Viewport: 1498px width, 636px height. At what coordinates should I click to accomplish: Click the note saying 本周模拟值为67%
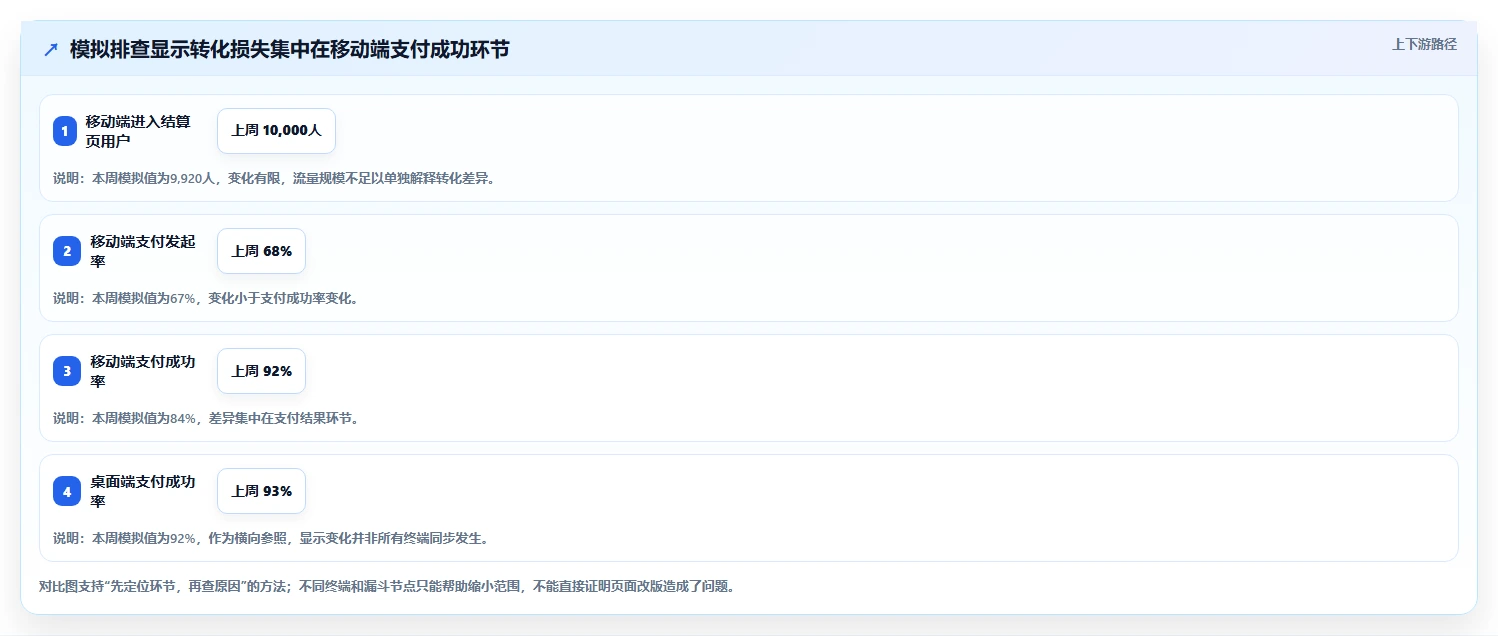pyautogui.click(x=206, y=298)
